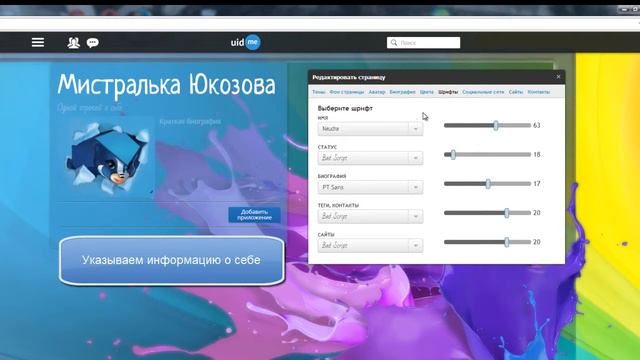Click the Имя font size slider handle
Screen dimensions: 640x360
496,125
